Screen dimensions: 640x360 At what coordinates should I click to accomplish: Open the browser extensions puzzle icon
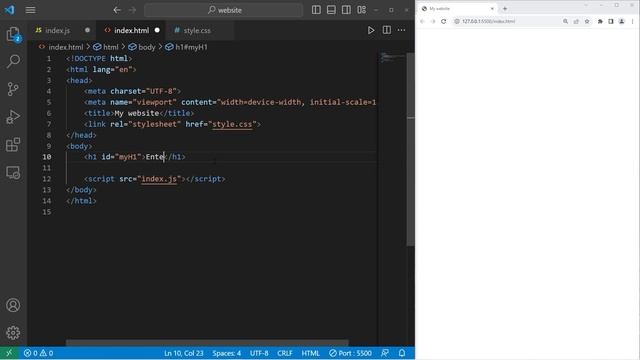[600, 21]
